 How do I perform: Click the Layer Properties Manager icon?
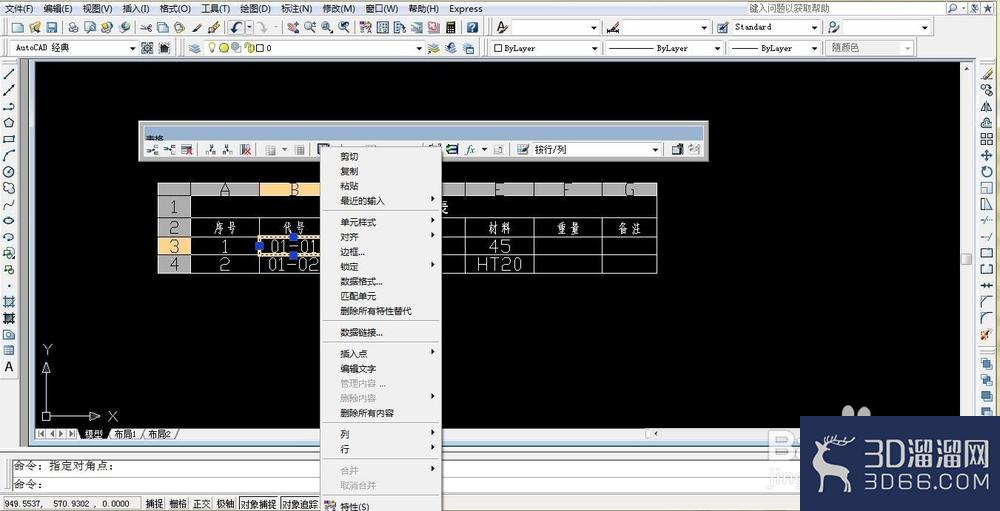coord(195,48)
